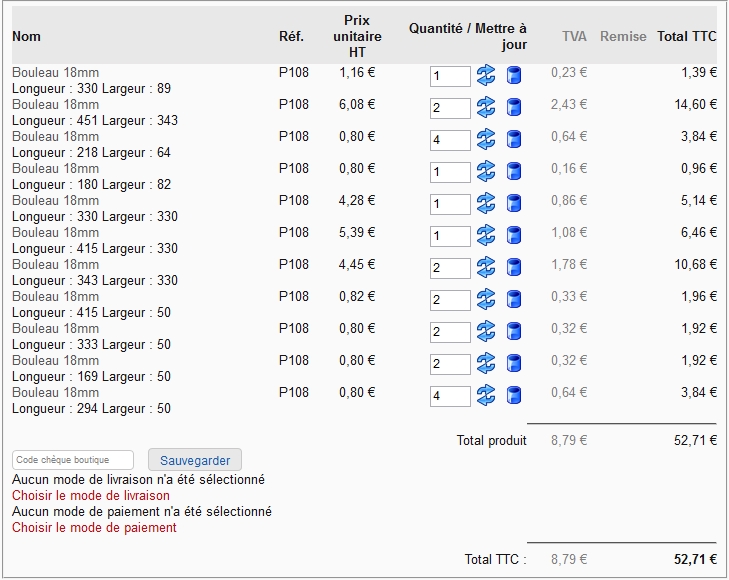The image size is (729, 580).
Task: Remove the 294 x 50 Bouleau item
Action: (514, 395)
